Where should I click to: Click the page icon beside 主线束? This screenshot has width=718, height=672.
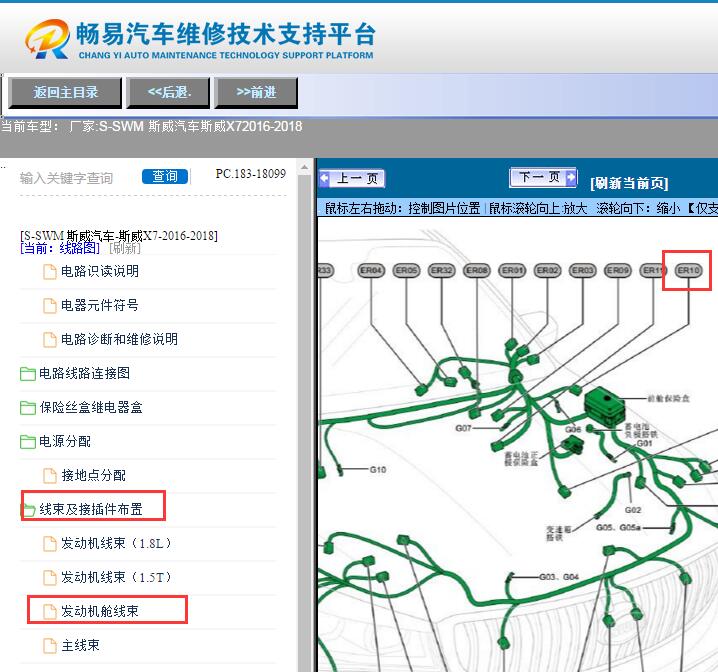point(49,645)
